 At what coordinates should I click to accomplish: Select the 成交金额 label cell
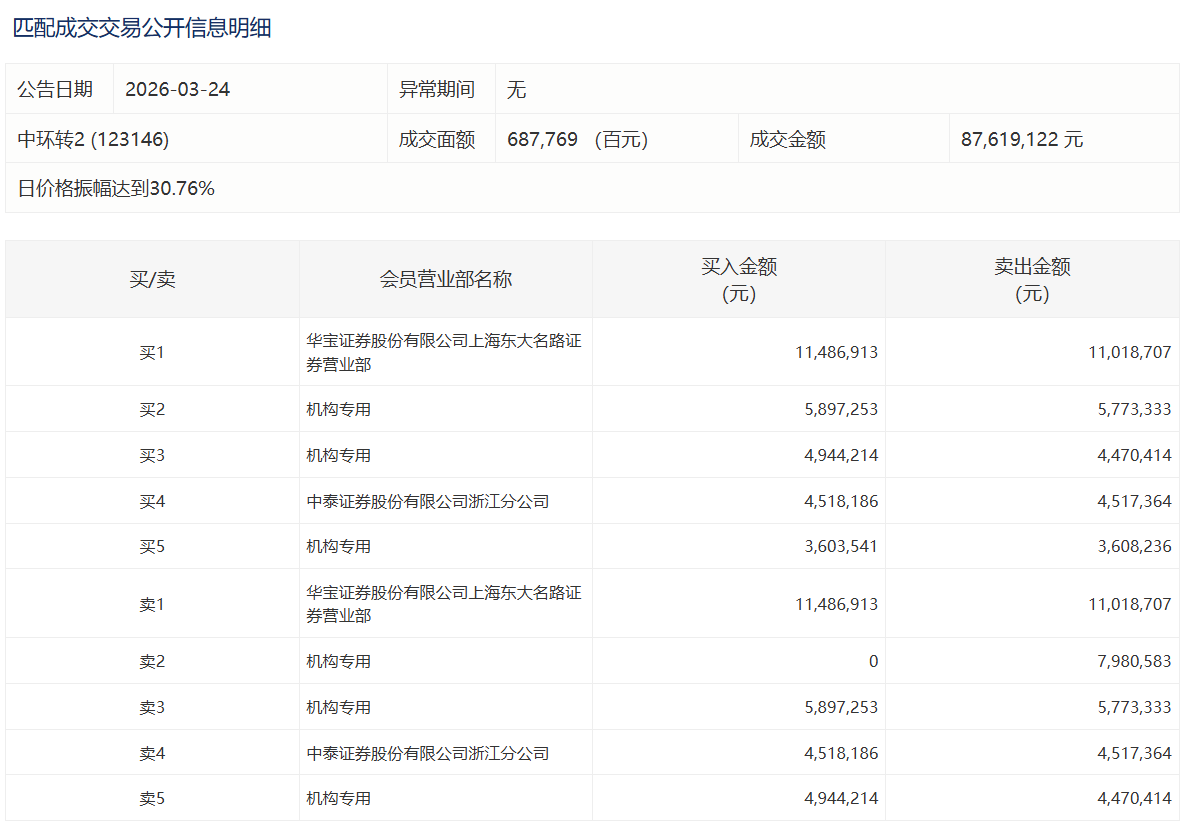point(788,139)
